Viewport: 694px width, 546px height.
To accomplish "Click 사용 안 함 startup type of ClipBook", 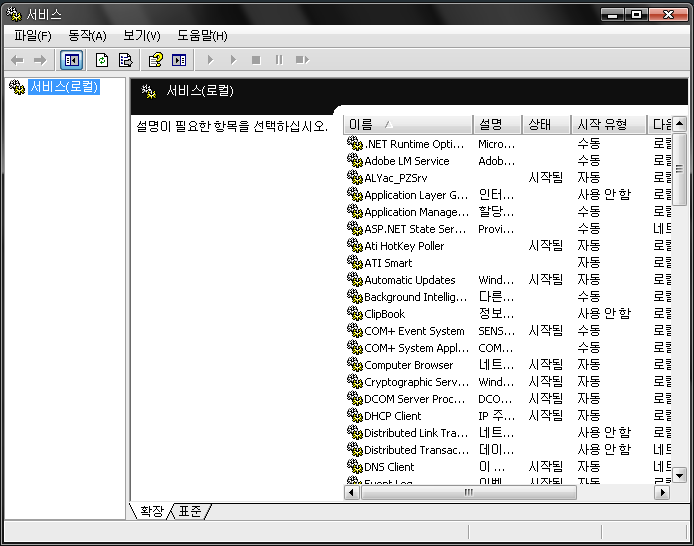I will click(x=604, y=313).
